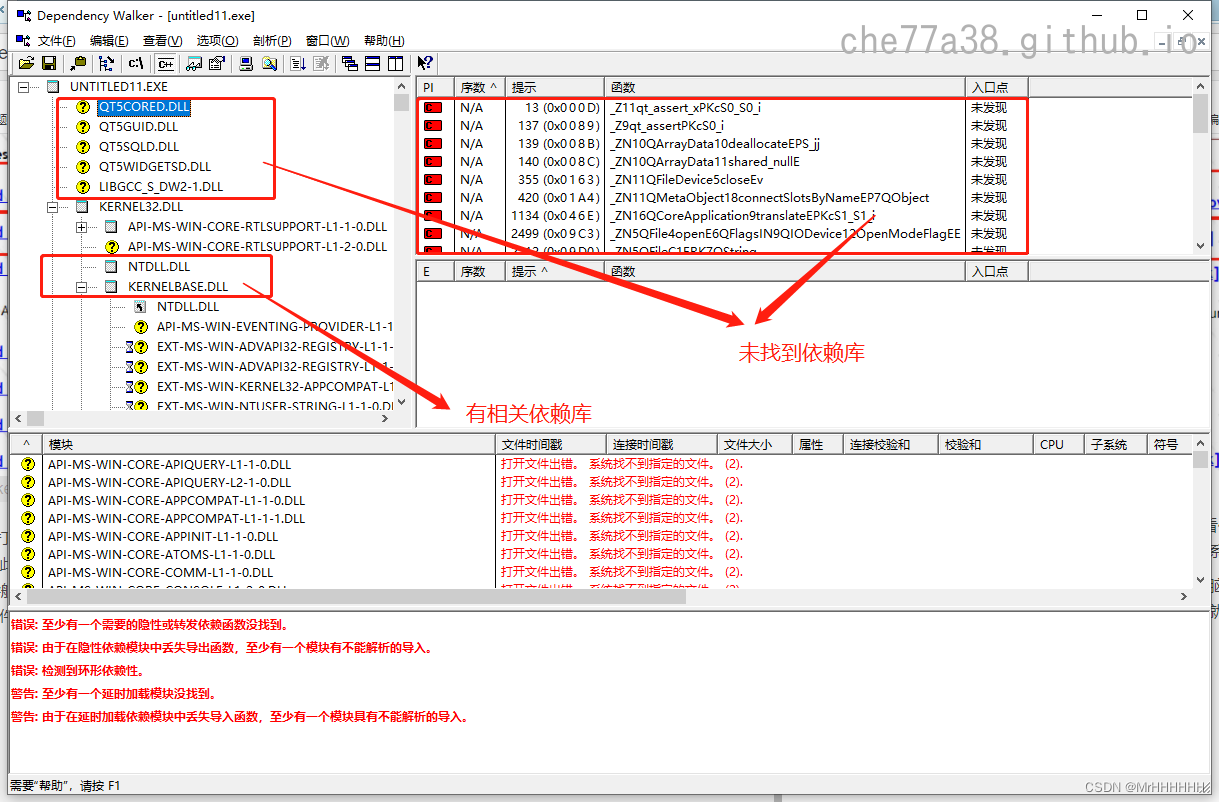Click the external viewer (glasses) toolbar icon
Viewport: 1219px width, 802px height.
pyautogui.click(x=194, y=63)
